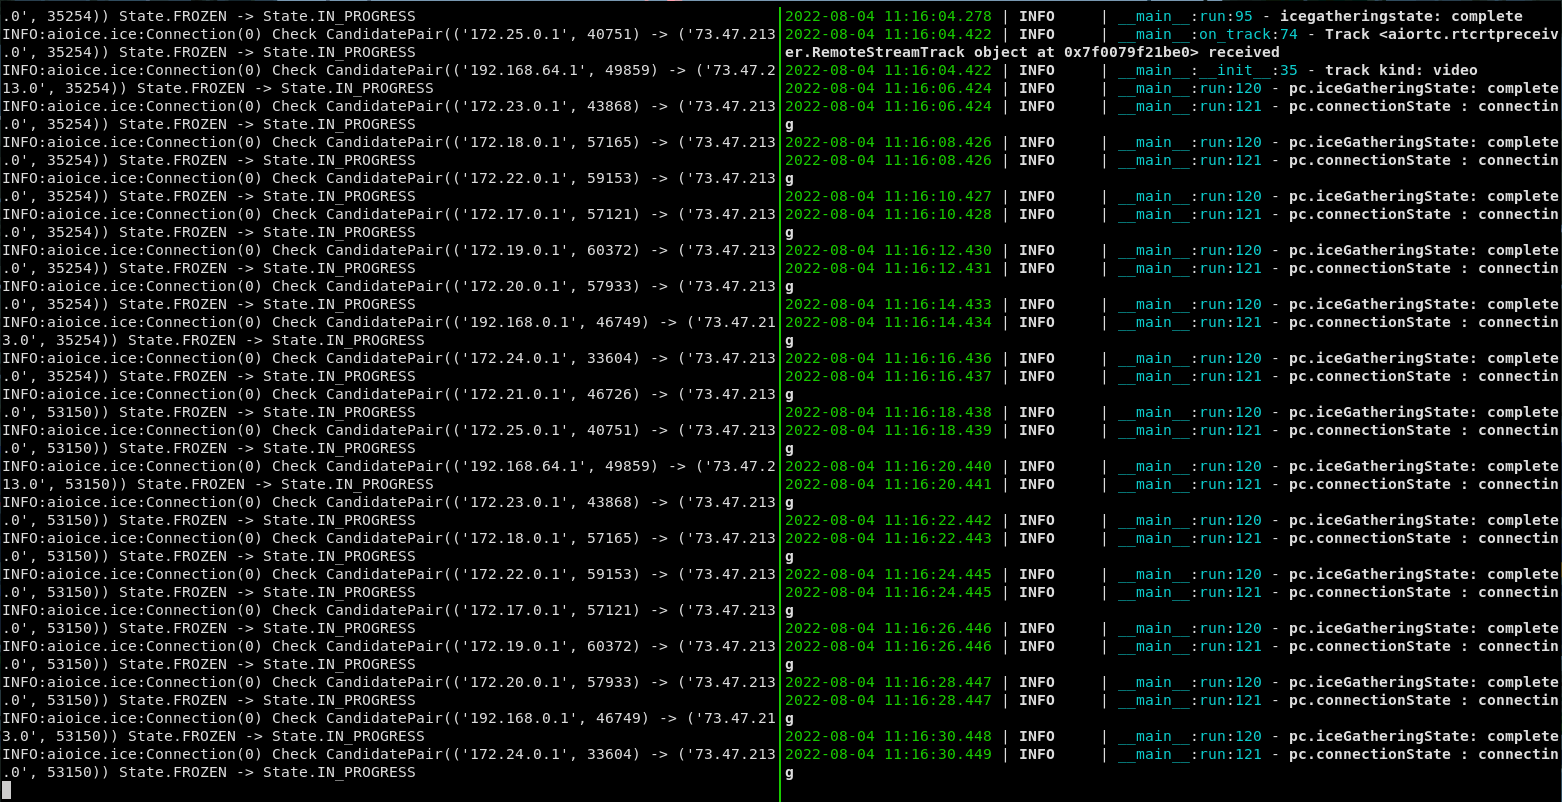Select '__main__:run:95' in the right pane
Viewport: 1562px width, 802px height.
click(1186, 16)
